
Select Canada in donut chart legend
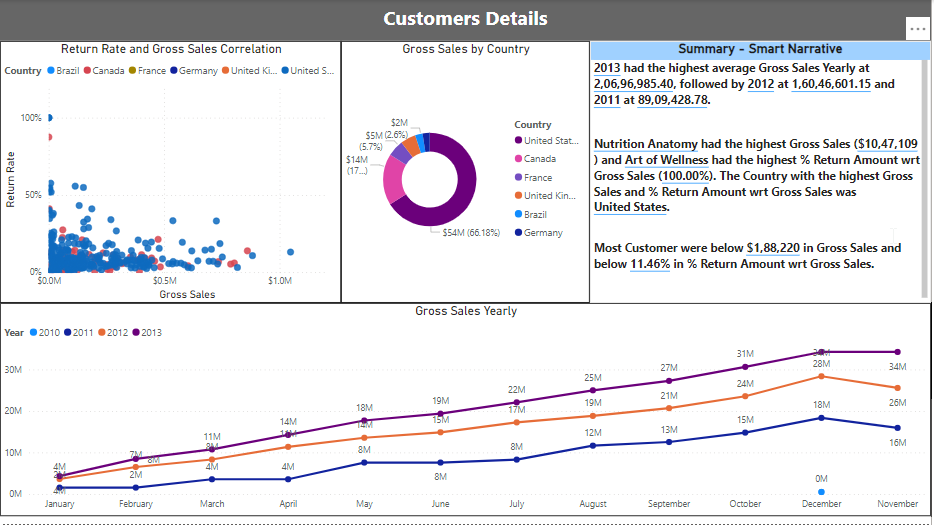(535, 159)
